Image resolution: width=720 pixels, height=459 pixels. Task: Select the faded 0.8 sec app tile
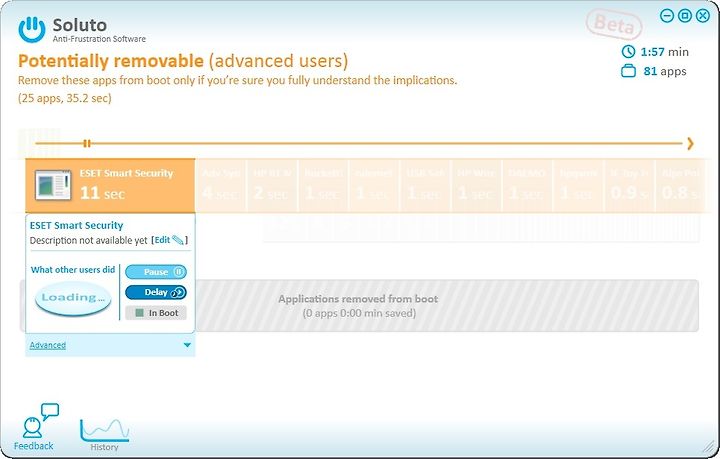coord(680,185)
